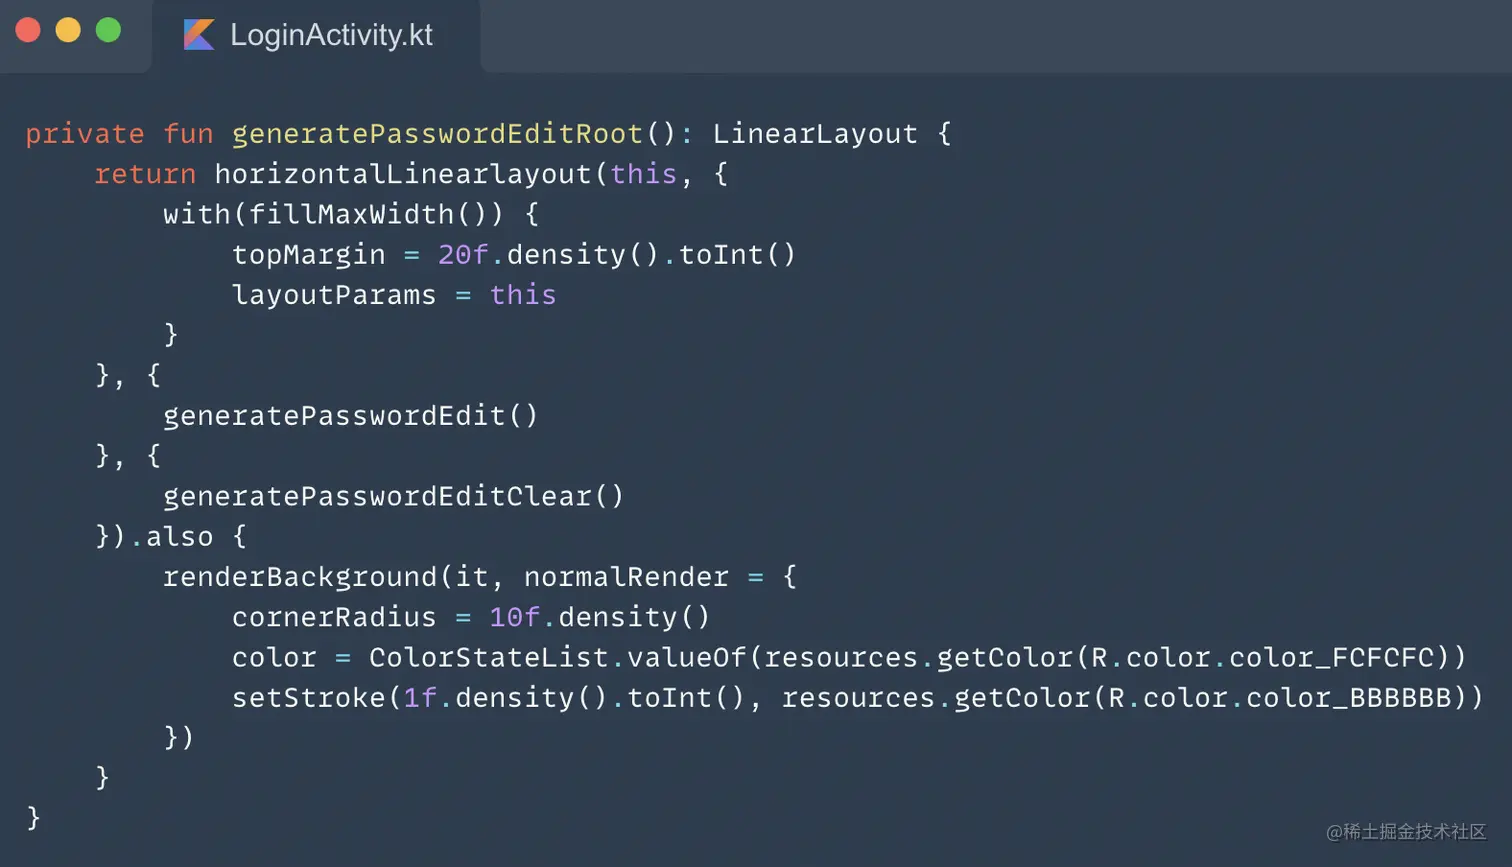
Task: Click the layoutParams assignment
Action: pos(334,295)
